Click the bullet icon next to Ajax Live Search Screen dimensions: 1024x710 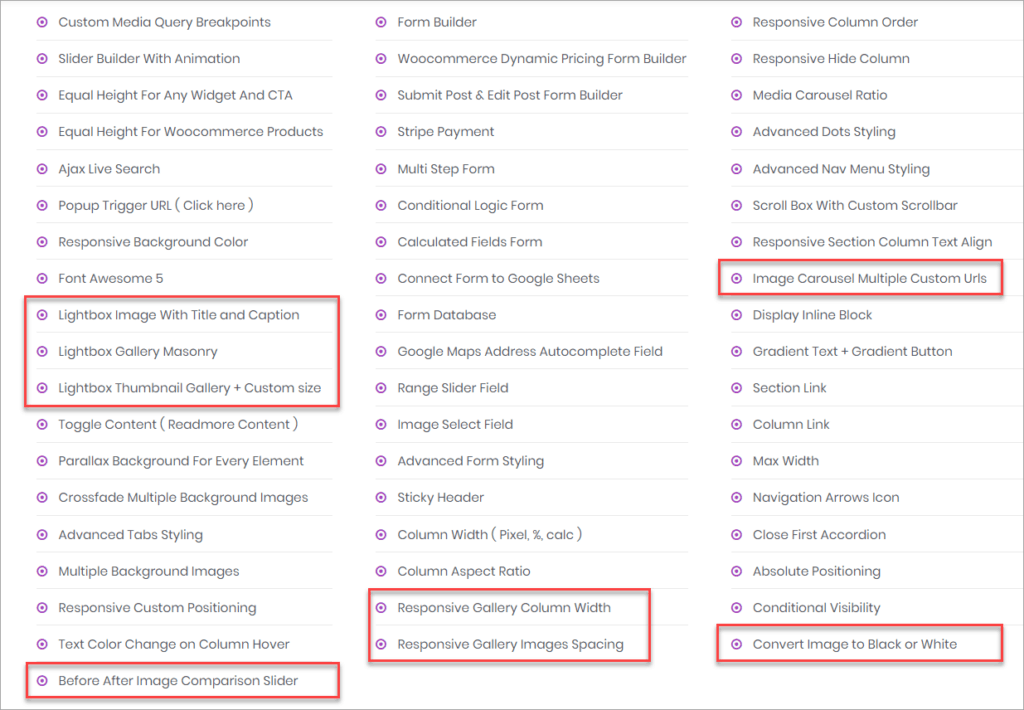[42, 169]
